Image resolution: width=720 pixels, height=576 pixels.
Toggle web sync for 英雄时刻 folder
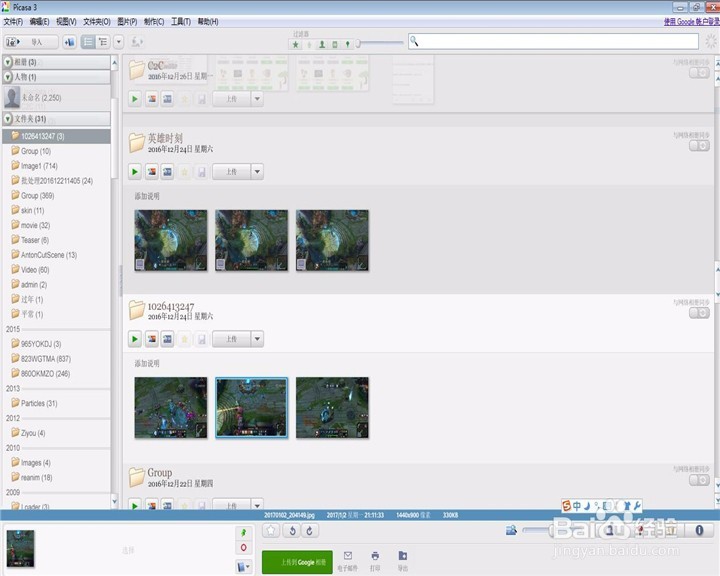[x=699, y=146]
